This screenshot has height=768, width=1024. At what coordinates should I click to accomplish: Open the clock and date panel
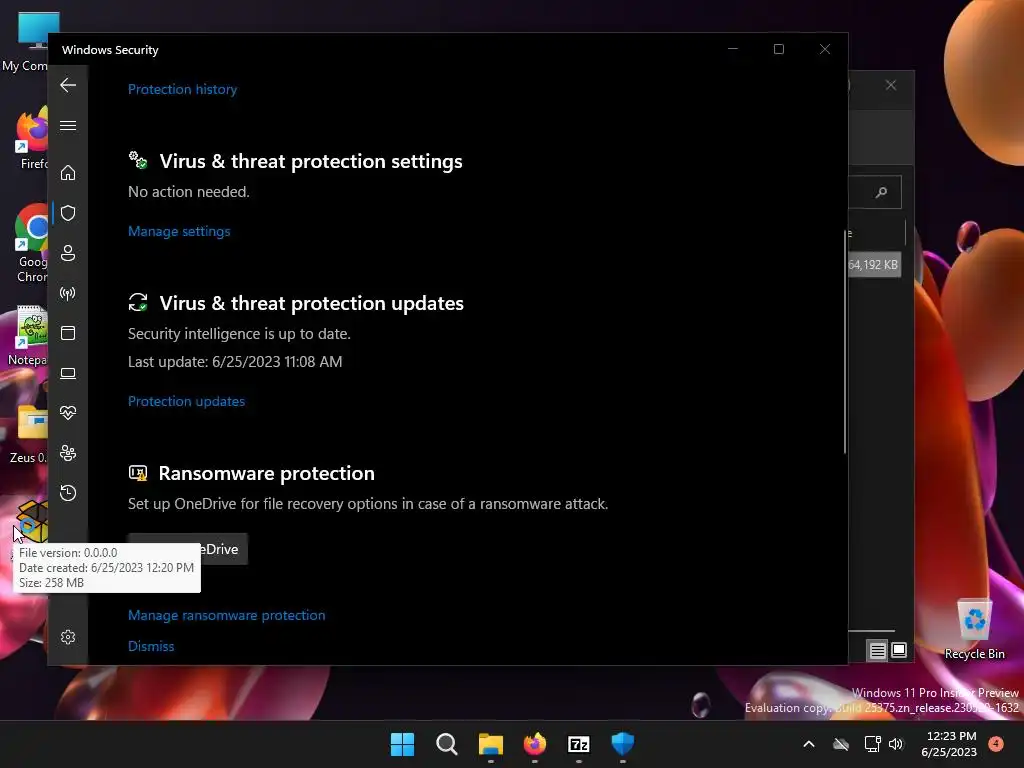950,744
